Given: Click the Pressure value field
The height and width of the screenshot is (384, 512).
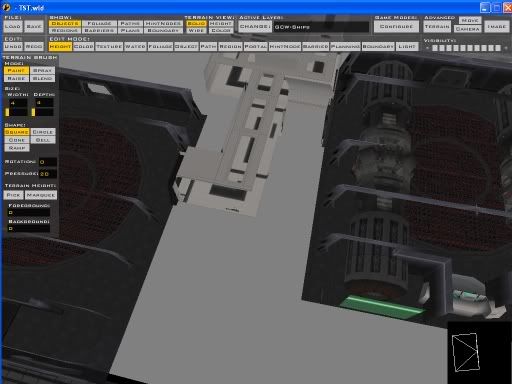Looking at the screenshot, I should click(x=48, y=174).
